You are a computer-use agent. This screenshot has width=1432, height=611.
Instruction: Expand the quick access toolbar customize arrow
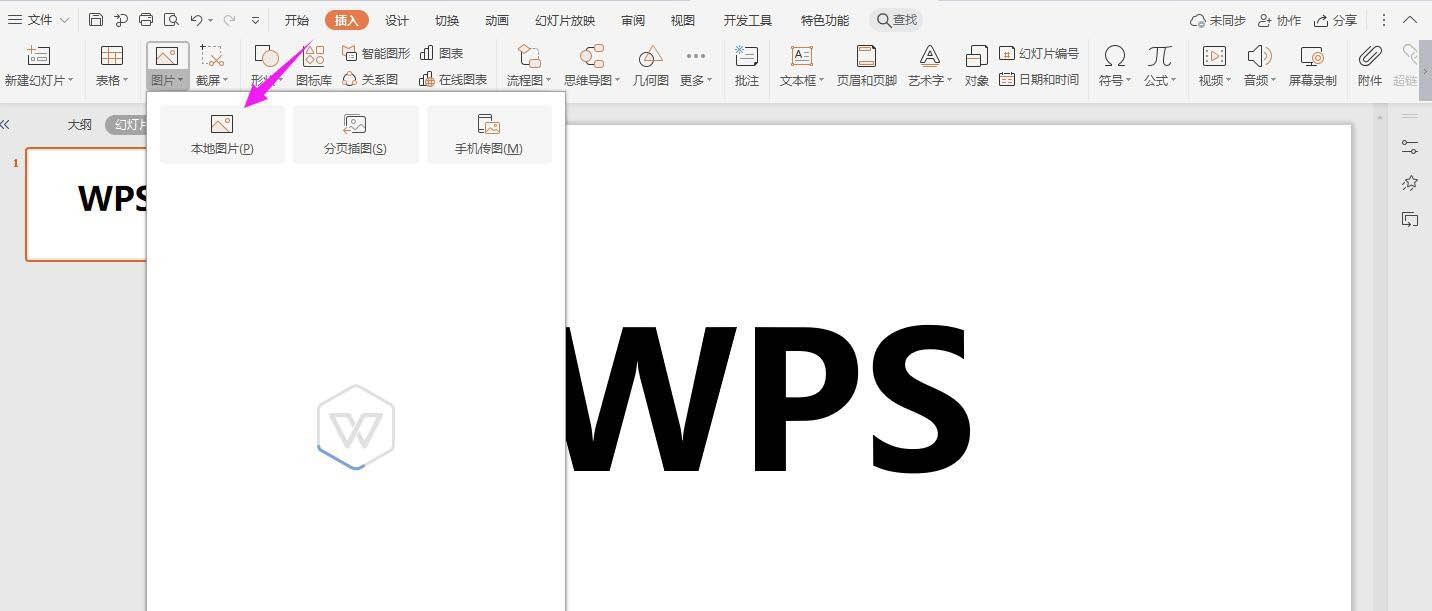pyautogui.click(x=256, y=20)
